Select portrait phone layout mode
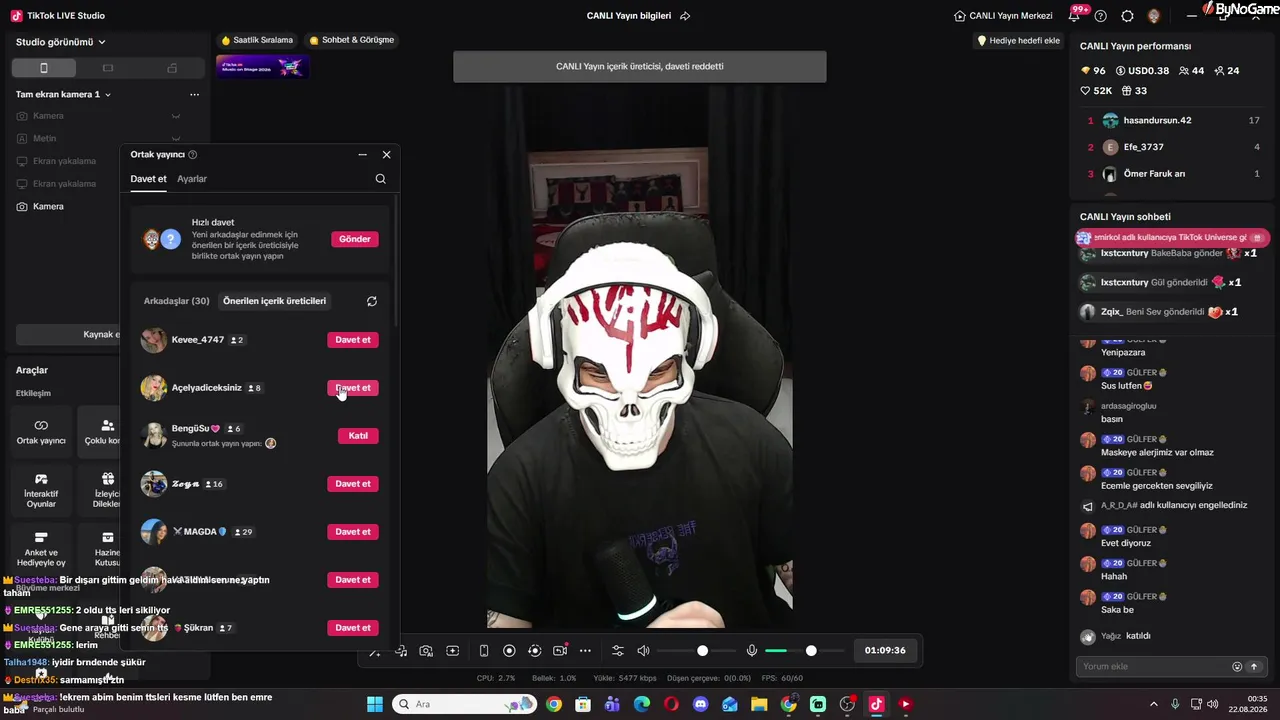The image size is (1280, 720). pos(43,68)
